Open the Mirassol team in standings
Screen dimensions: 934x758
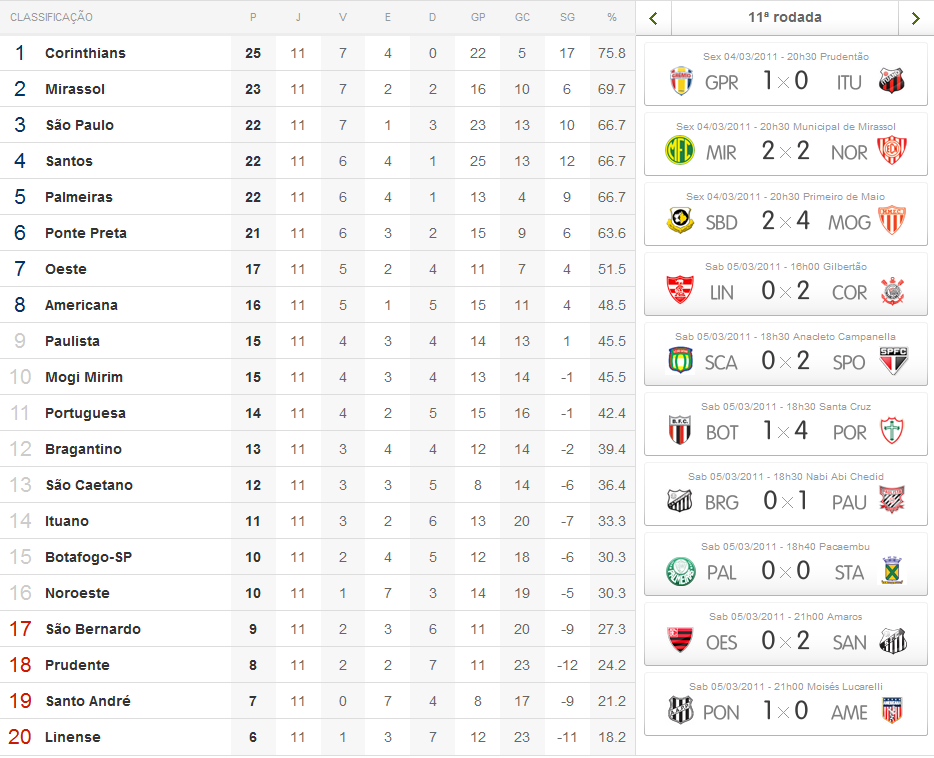click(75, 89)
